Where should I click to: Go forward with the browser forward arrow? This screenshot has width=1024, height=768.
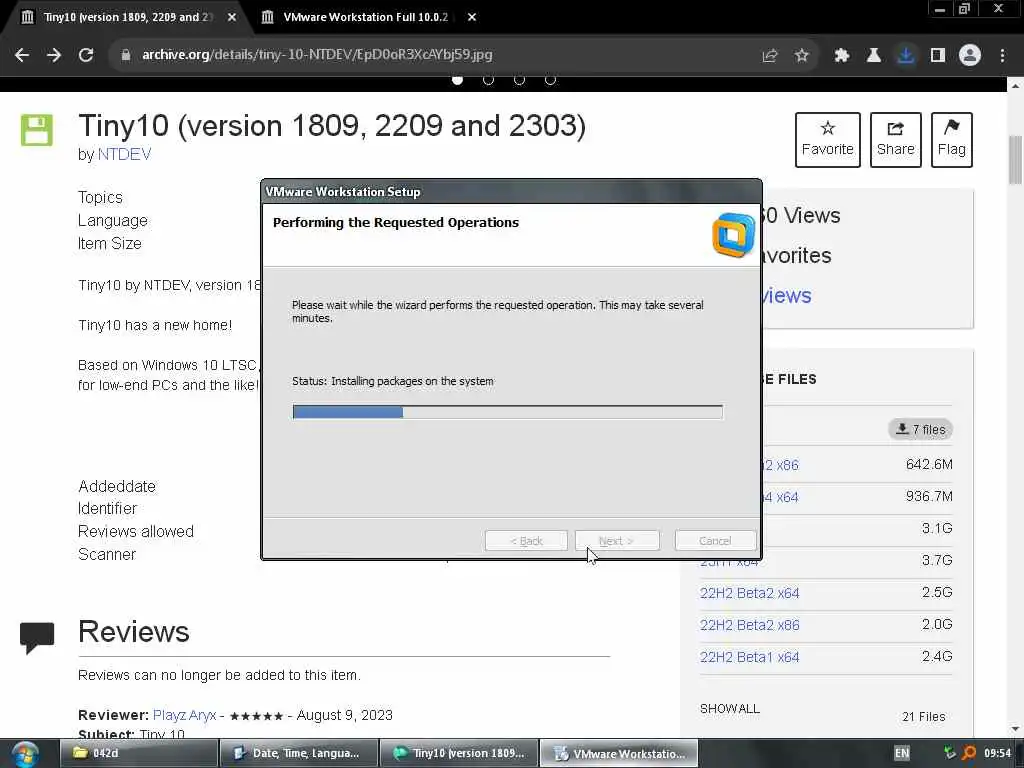(54, 55)
